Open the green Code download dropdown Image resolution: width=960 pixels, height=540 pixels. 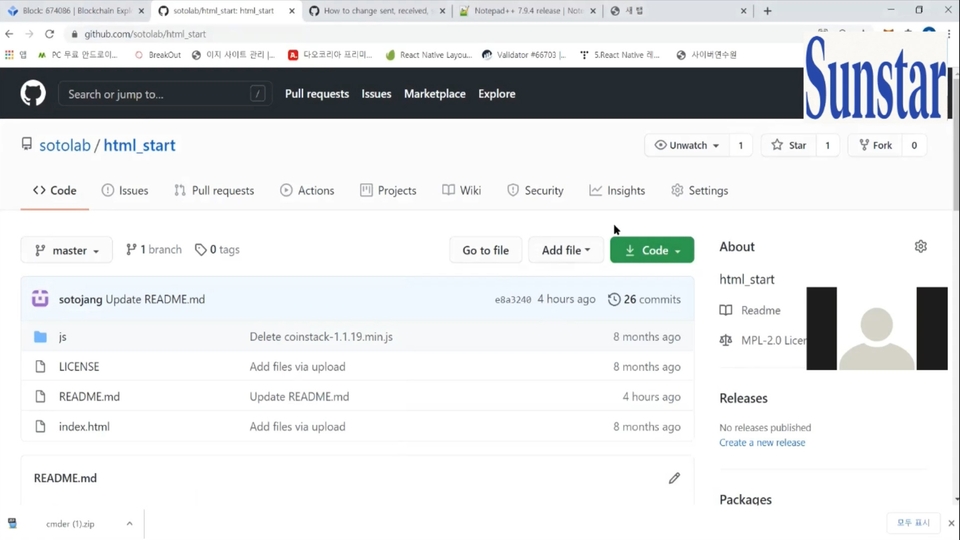coord(652,250)
